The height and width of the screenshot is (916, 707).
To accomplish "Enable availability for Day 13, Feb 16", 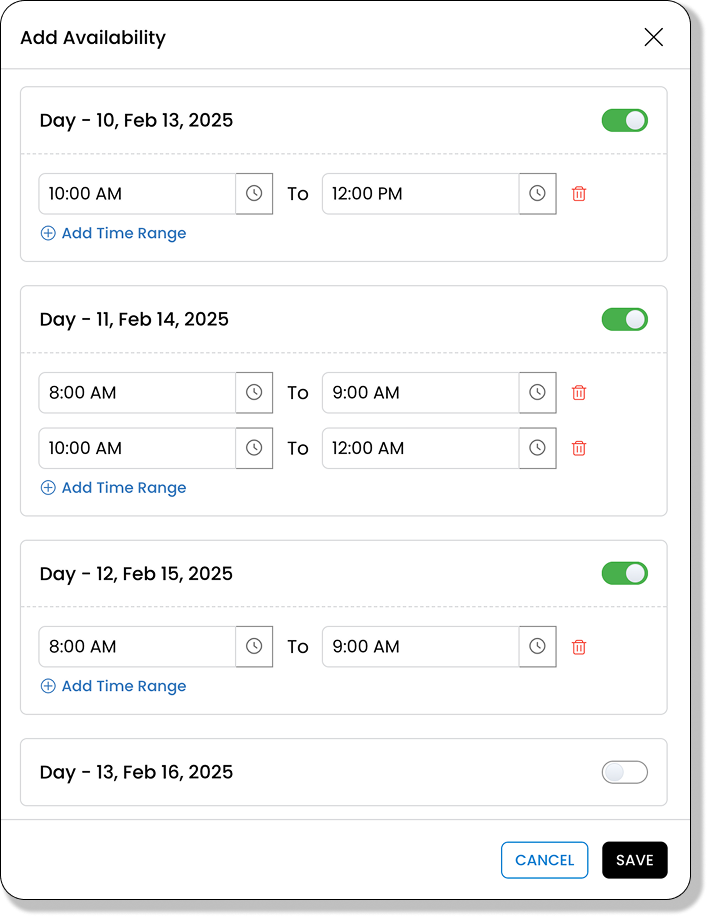I will point(625,772).
